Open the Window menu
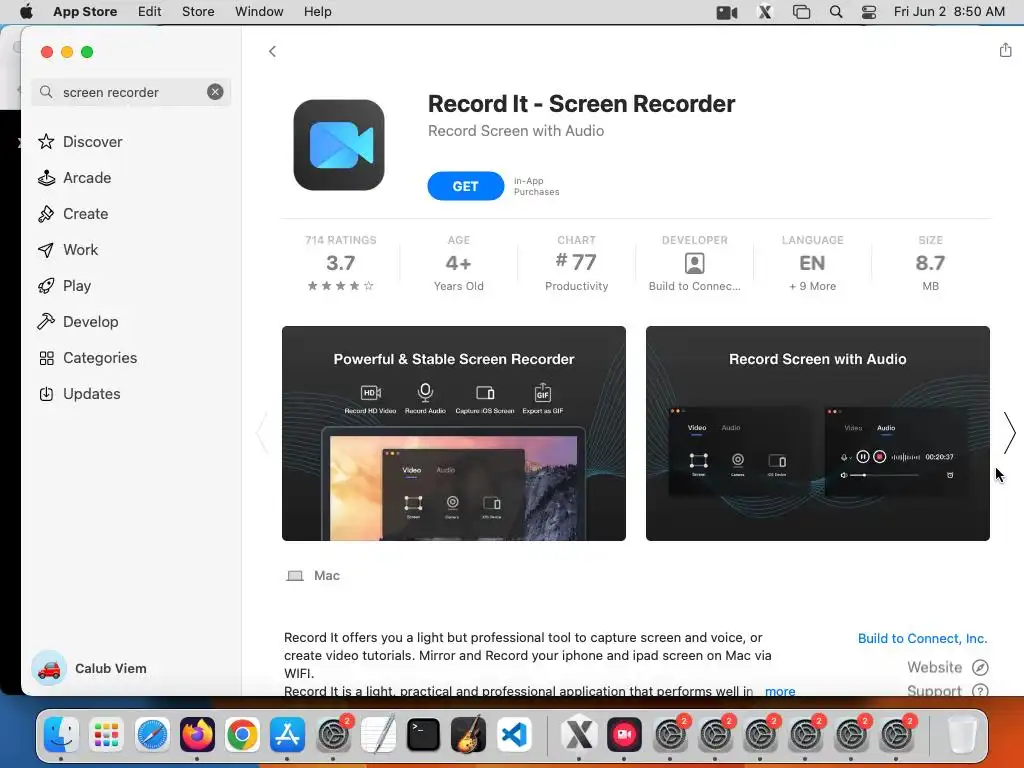Viewport: 1024px width, 768px height. (259, 11)
